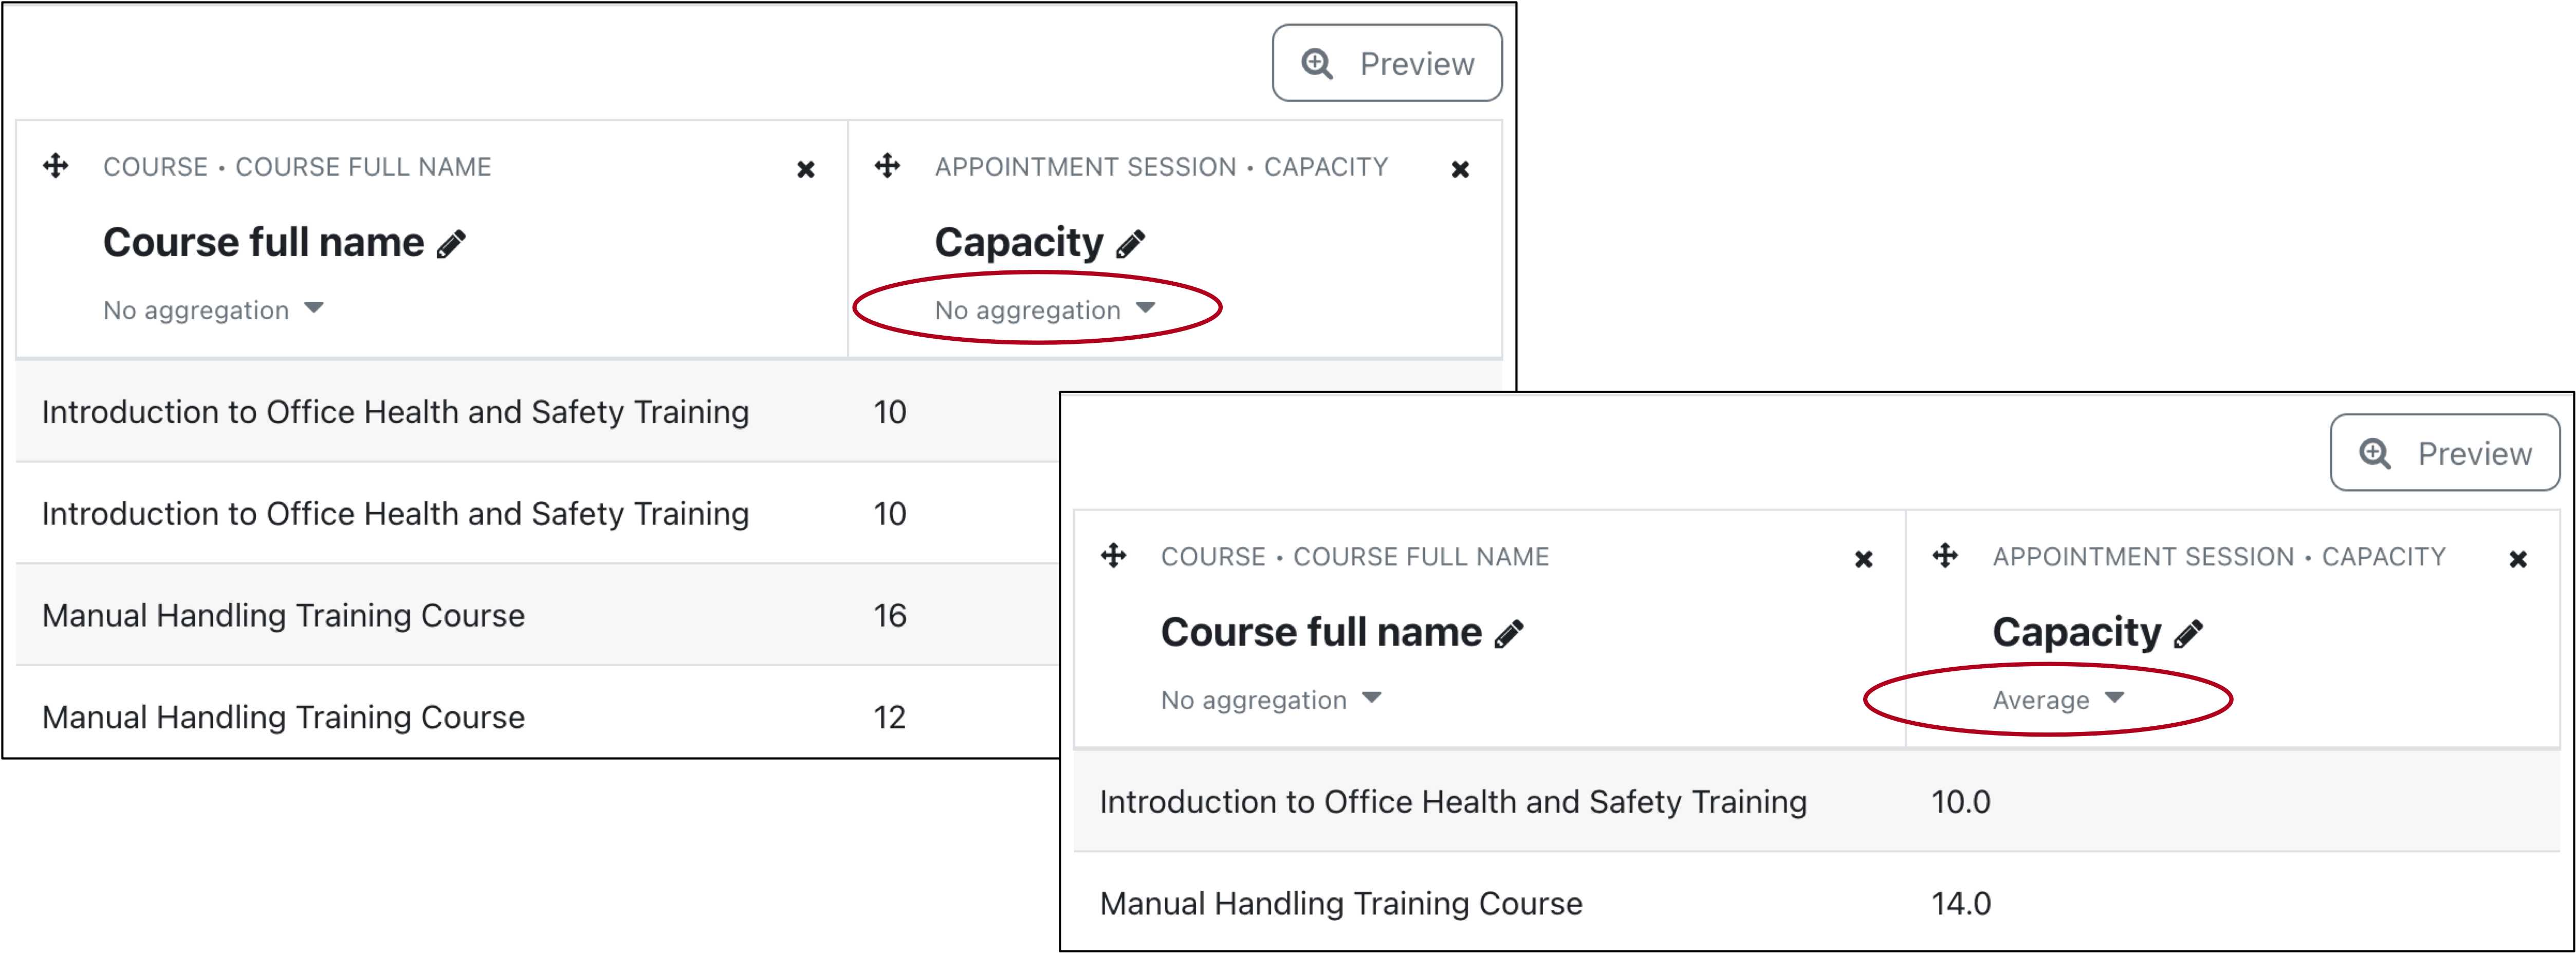Edit Capacity column title in front panel
The height and width of the screenshot is (953, 2576).
[2189, 634]
